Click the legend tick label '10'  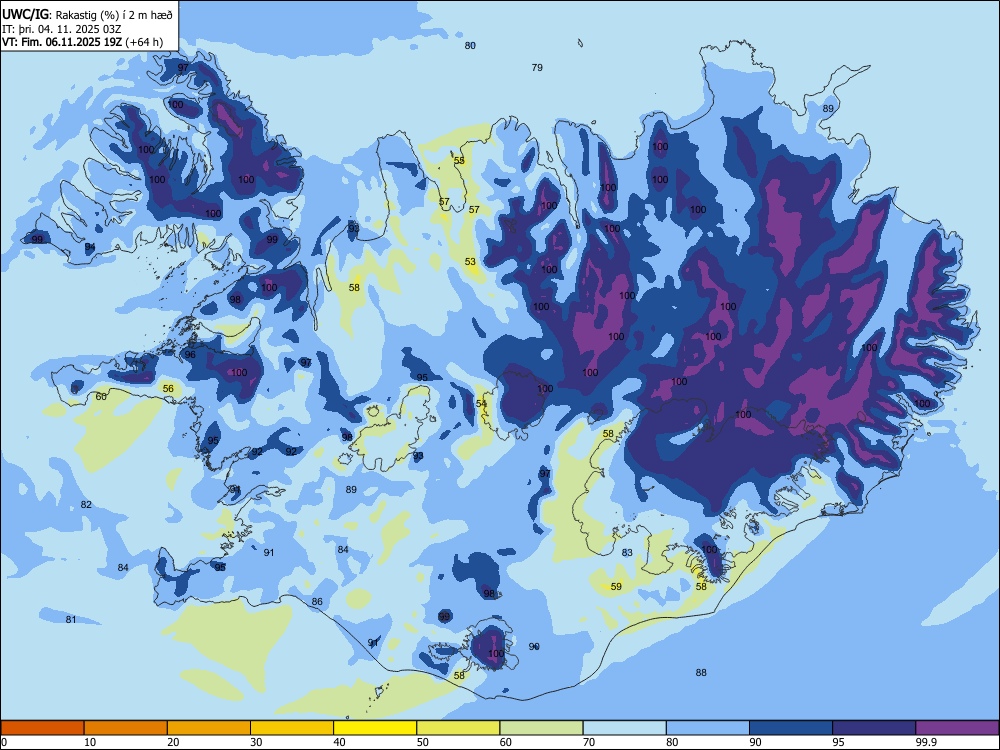pos(90,742)
